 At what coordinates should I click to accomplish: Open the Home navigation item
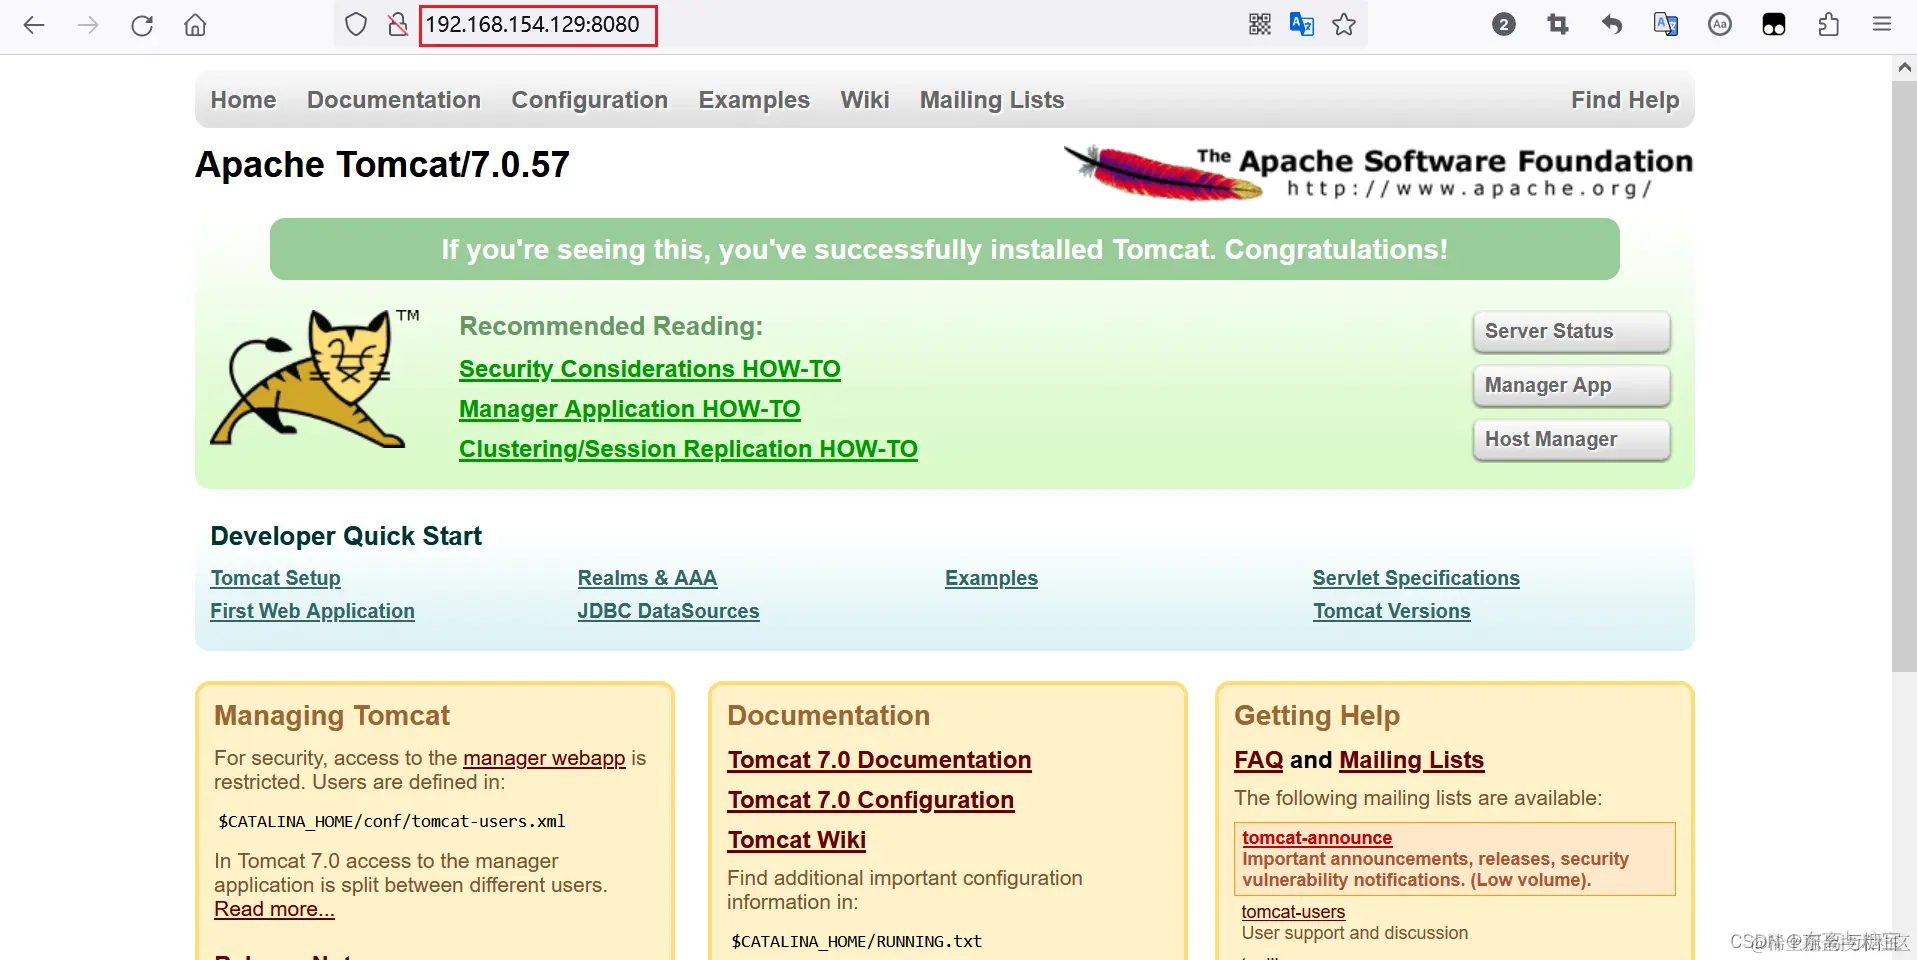[243, 100]
